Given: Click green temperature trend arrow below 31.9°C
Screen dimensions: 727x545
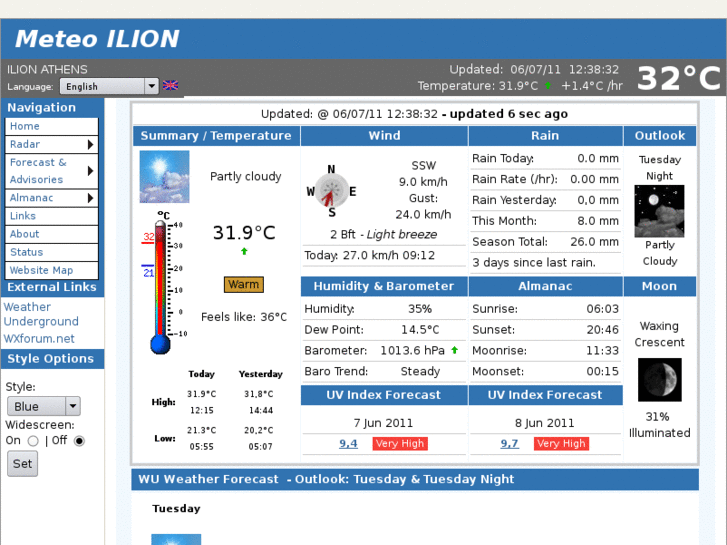Looking at the screenshot, I should tap(244, 251).
